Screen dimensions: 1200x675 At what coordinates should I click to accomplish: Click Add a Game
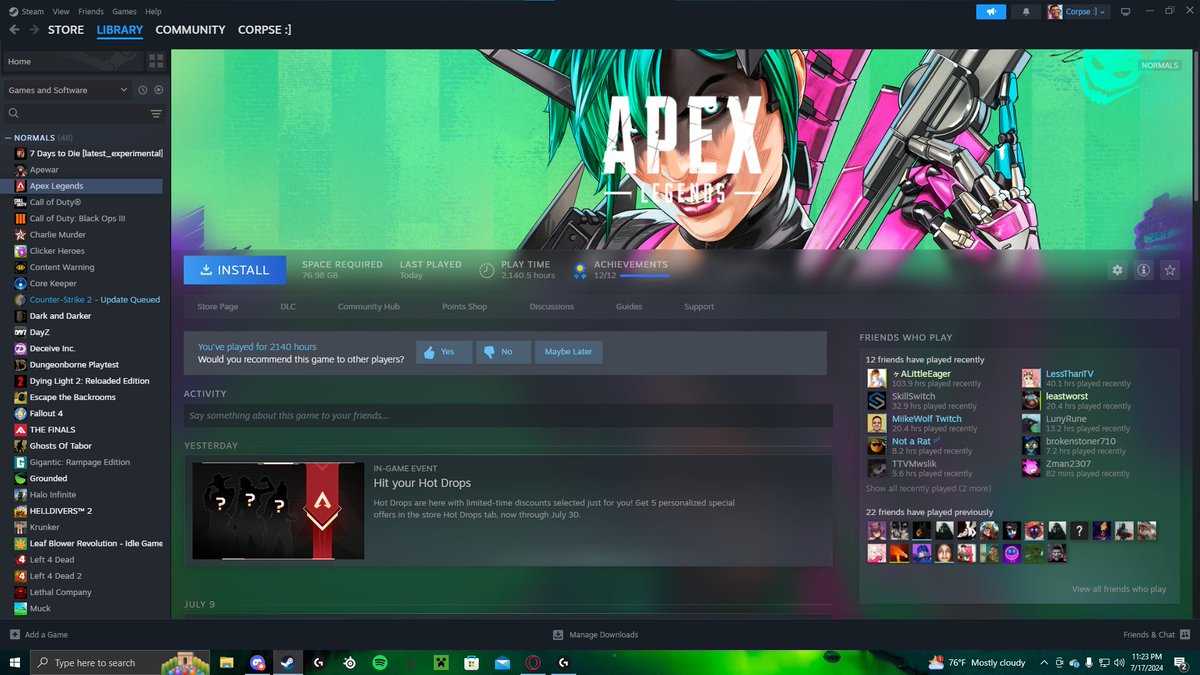(39, 635)
